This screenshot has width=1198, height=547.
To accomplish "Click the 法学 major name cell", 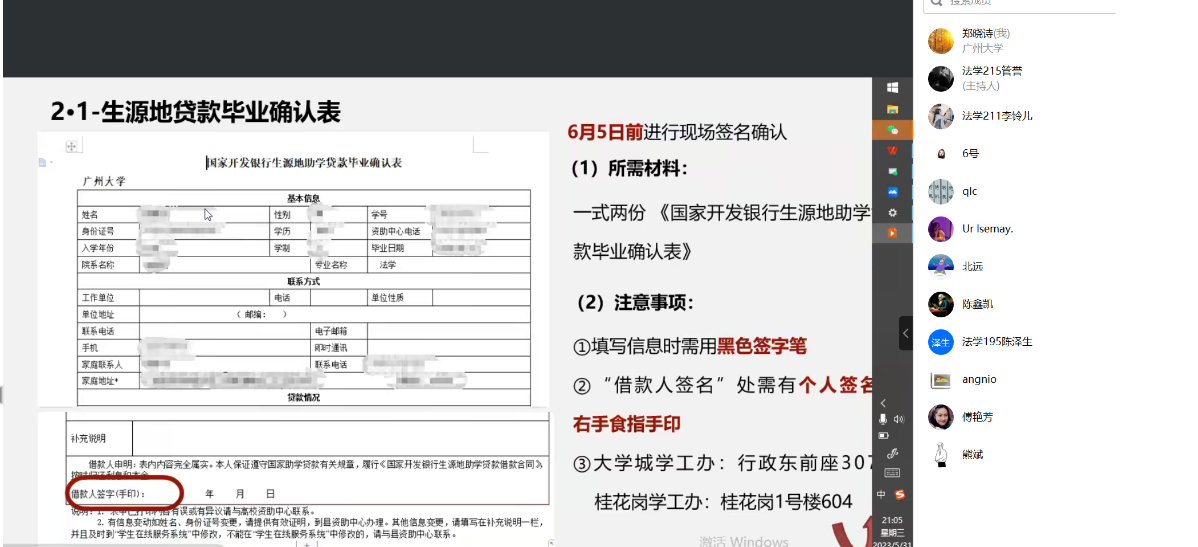I will tap(448, 265).
